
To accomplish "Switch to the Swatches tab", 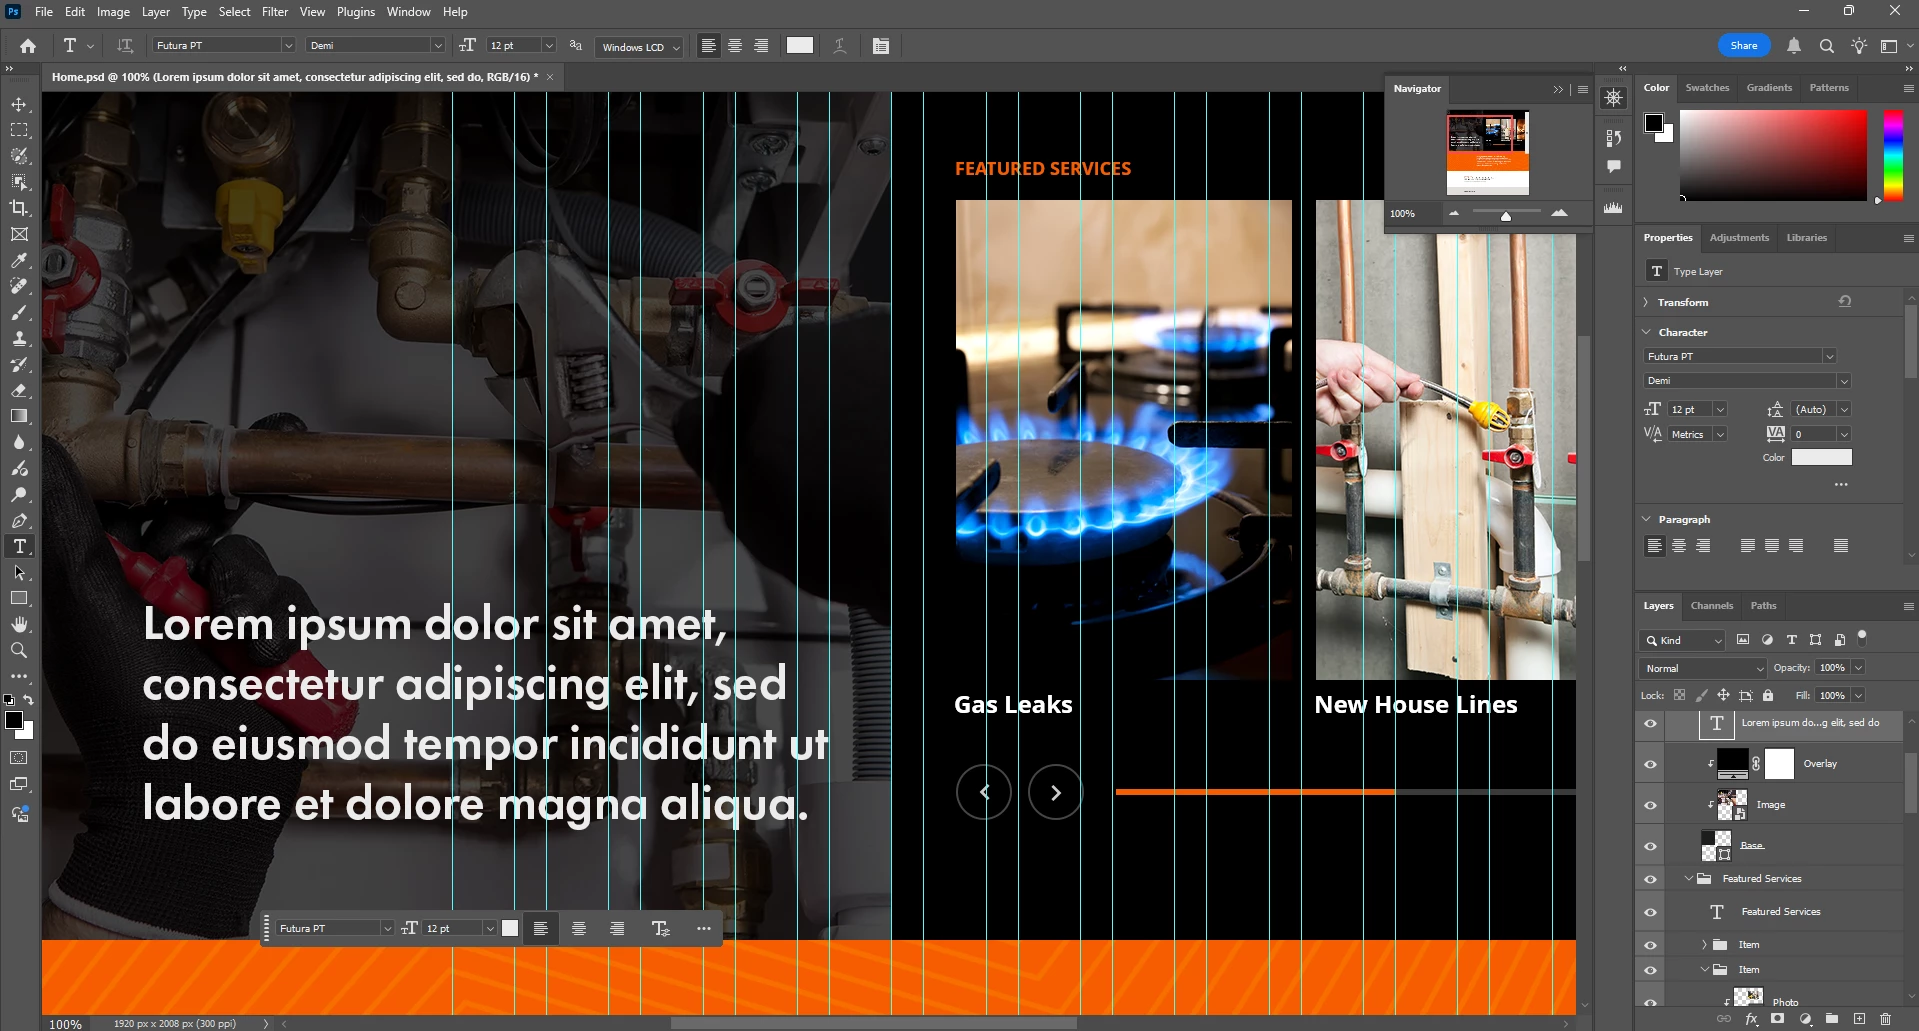I will coord(1707,87).
